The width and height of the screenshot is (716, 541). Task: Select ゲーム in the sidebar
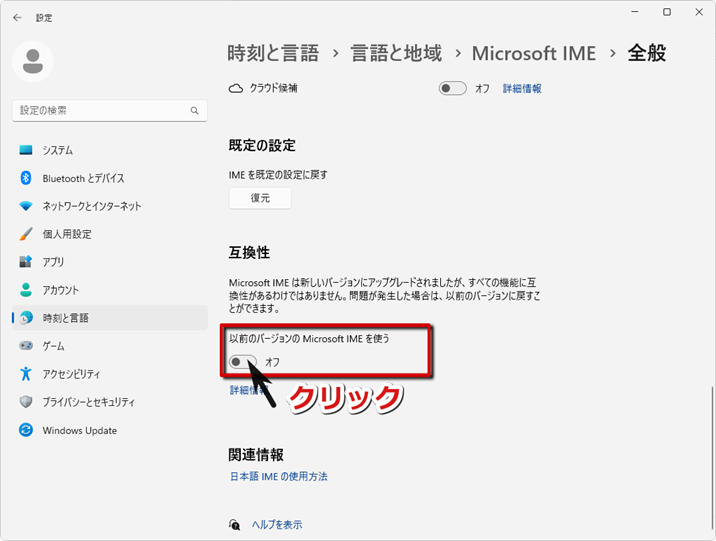click(x=110, y=346)
